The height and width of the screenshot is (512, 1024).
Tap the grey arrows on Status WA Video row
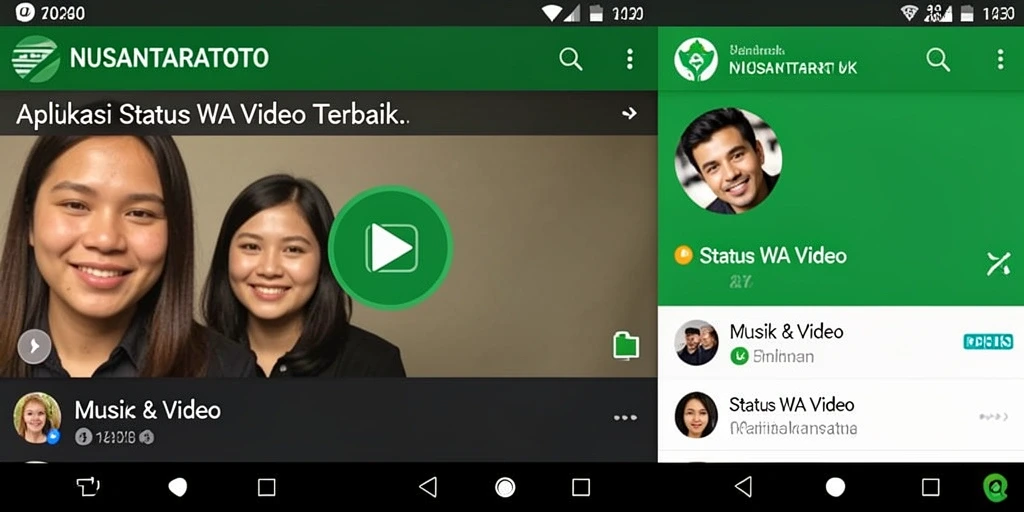(x=995, y=416)
